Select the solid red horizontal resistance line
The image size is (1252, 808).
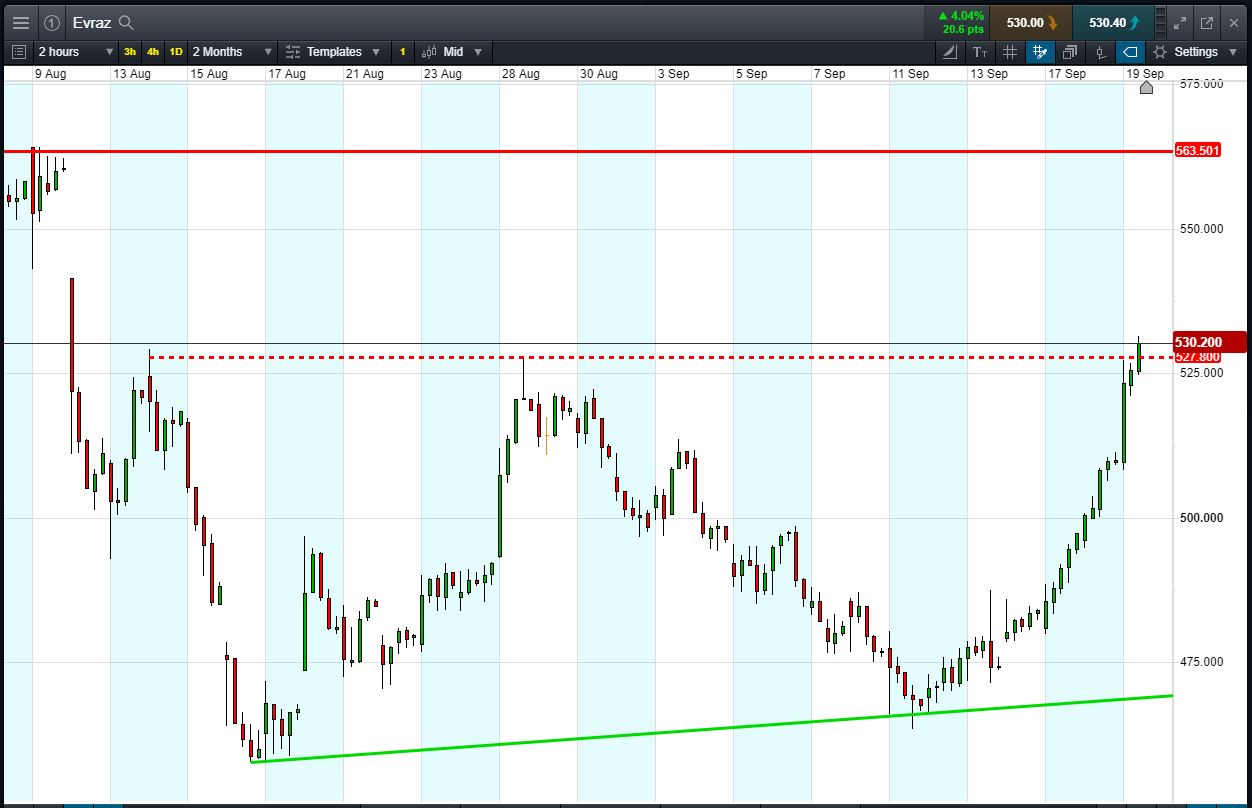586,151
